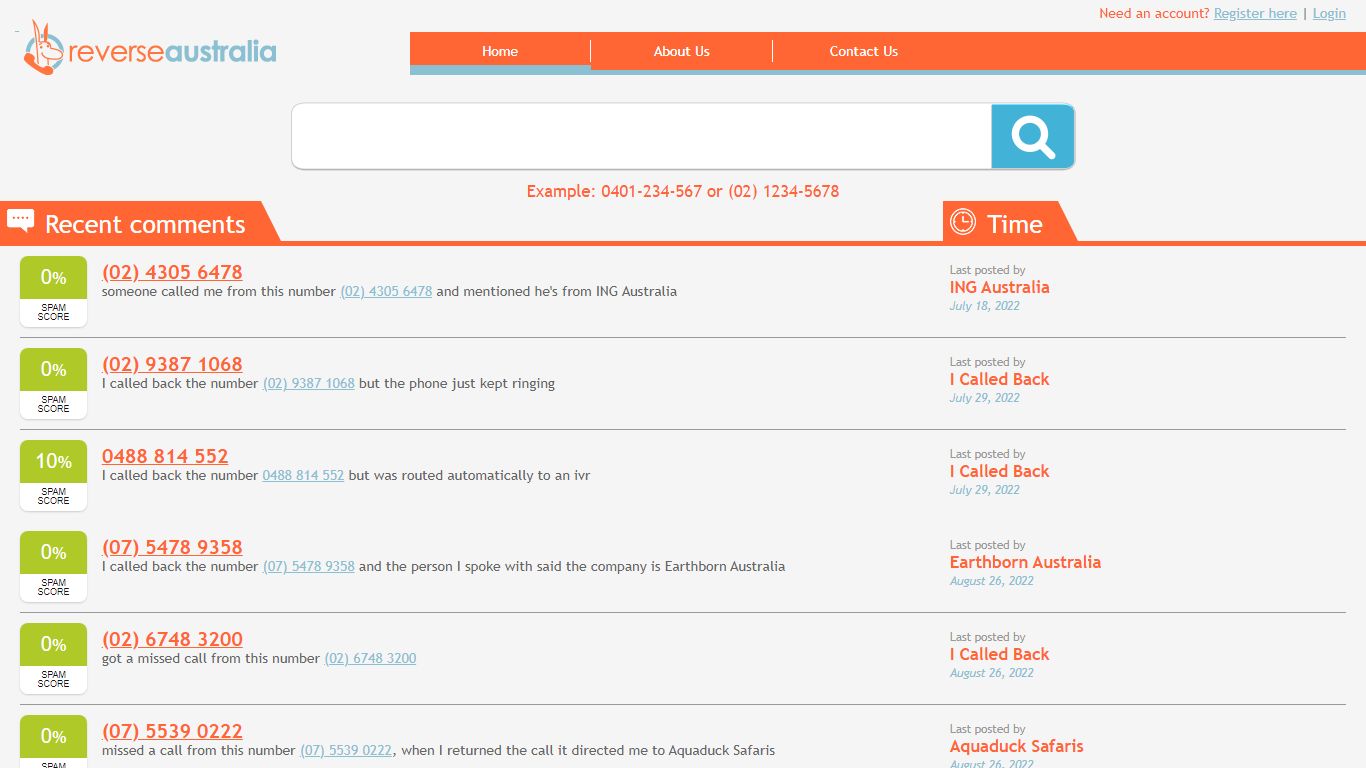Click the July 18, 2022 date

[985, 306]
